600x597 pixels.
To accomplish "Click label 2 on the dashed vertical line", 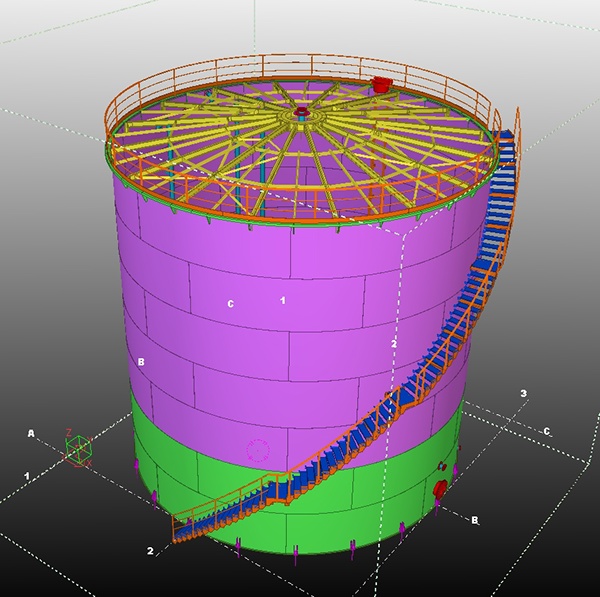I will [x=394, y=343].
